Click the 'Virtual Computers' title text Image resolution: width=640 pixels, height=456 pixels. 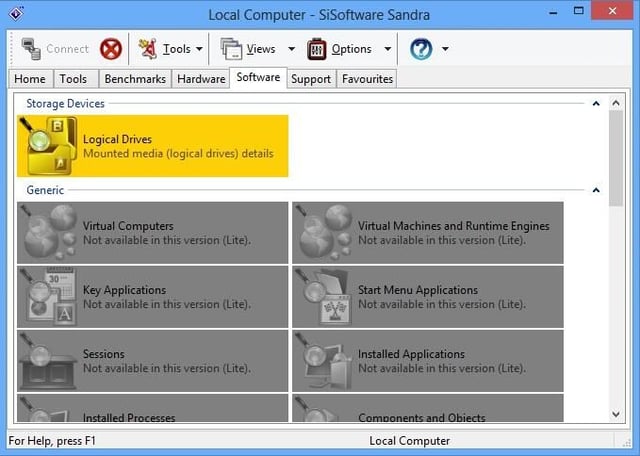pos(128,226)
